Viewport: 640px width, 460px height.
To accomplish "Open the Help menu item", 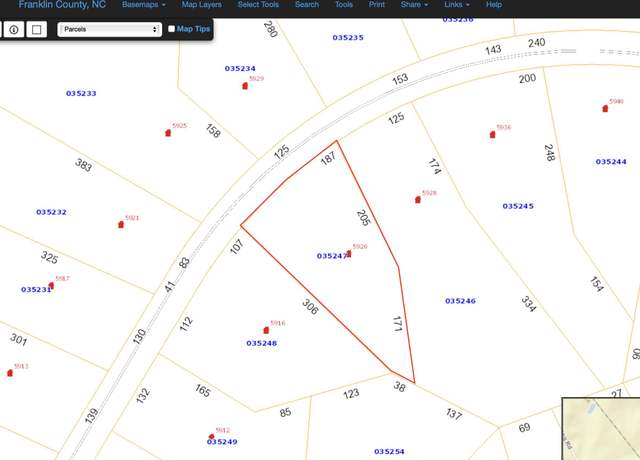I will (x=493, y=5).
